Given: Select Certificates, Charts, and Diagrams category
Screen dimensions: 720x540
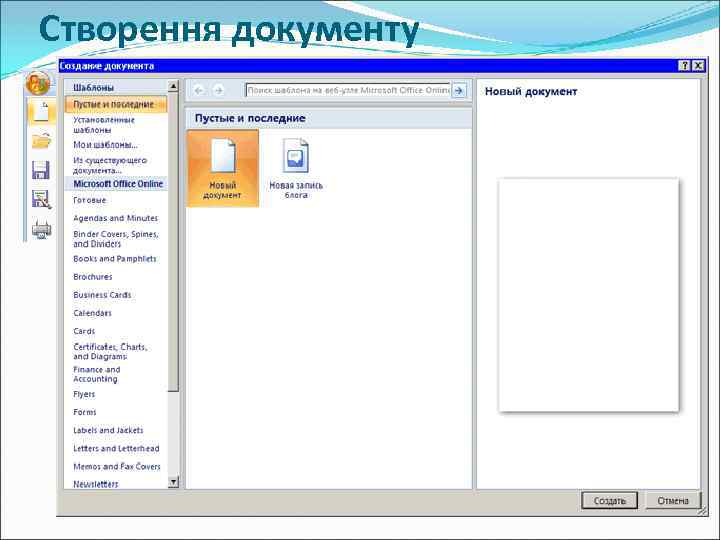Looking at the screenshot, I should click(x=110, y=352).
